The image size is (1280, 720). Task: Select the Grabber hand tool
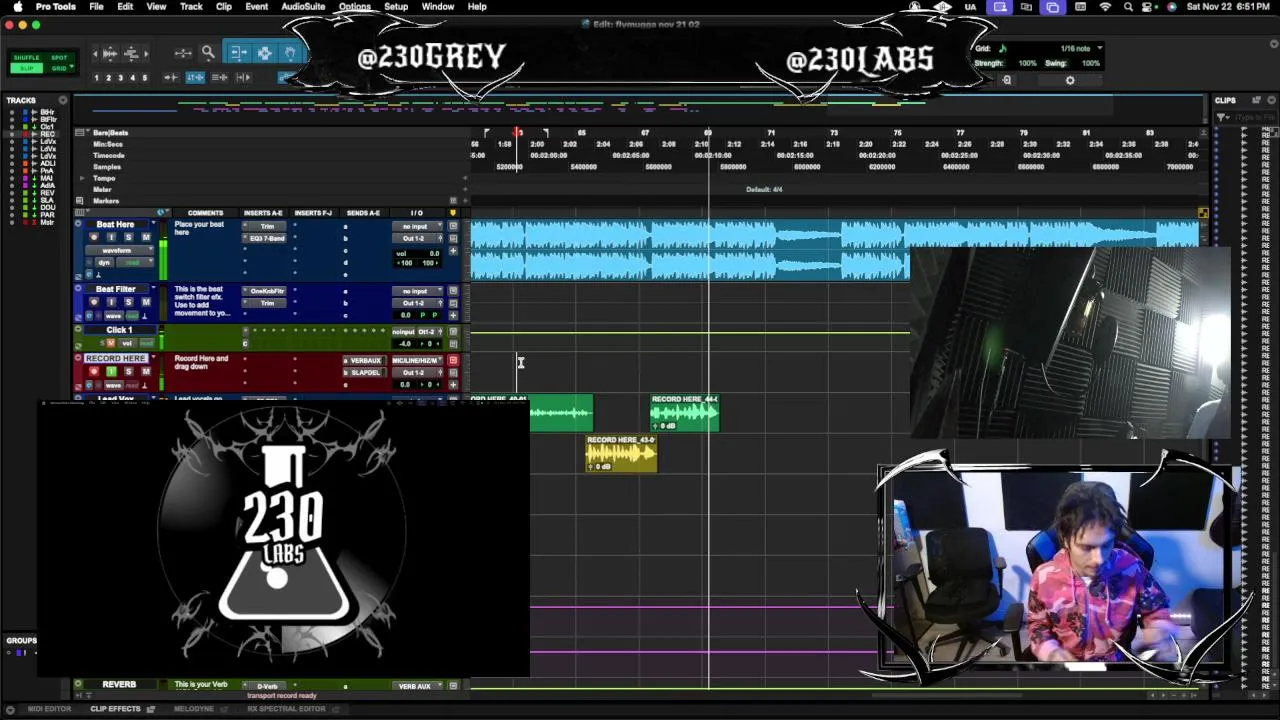[x=289, y=53]
